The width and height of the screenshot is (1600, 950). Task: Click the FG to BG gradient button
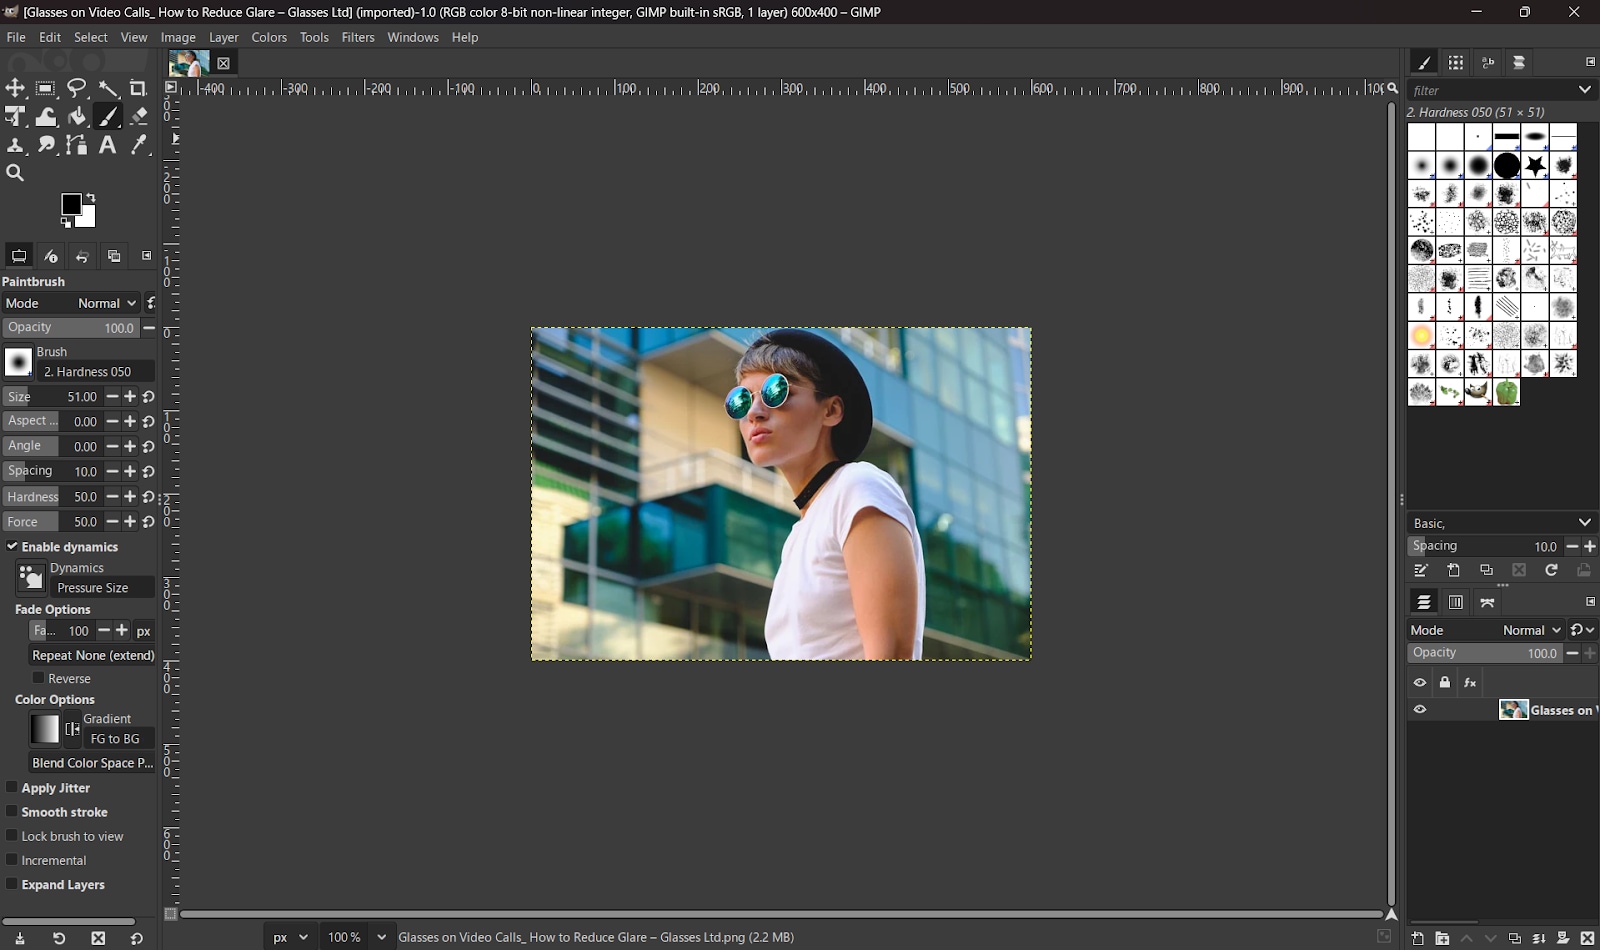point(116,739)
